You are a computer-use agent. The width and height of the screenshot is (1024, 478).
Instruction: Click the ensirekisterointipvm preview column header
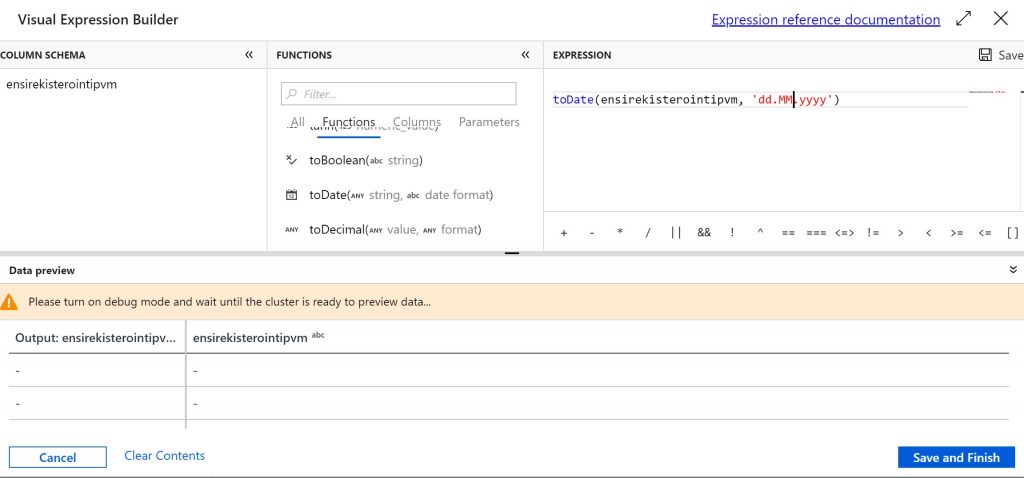[x=250, y=338]
